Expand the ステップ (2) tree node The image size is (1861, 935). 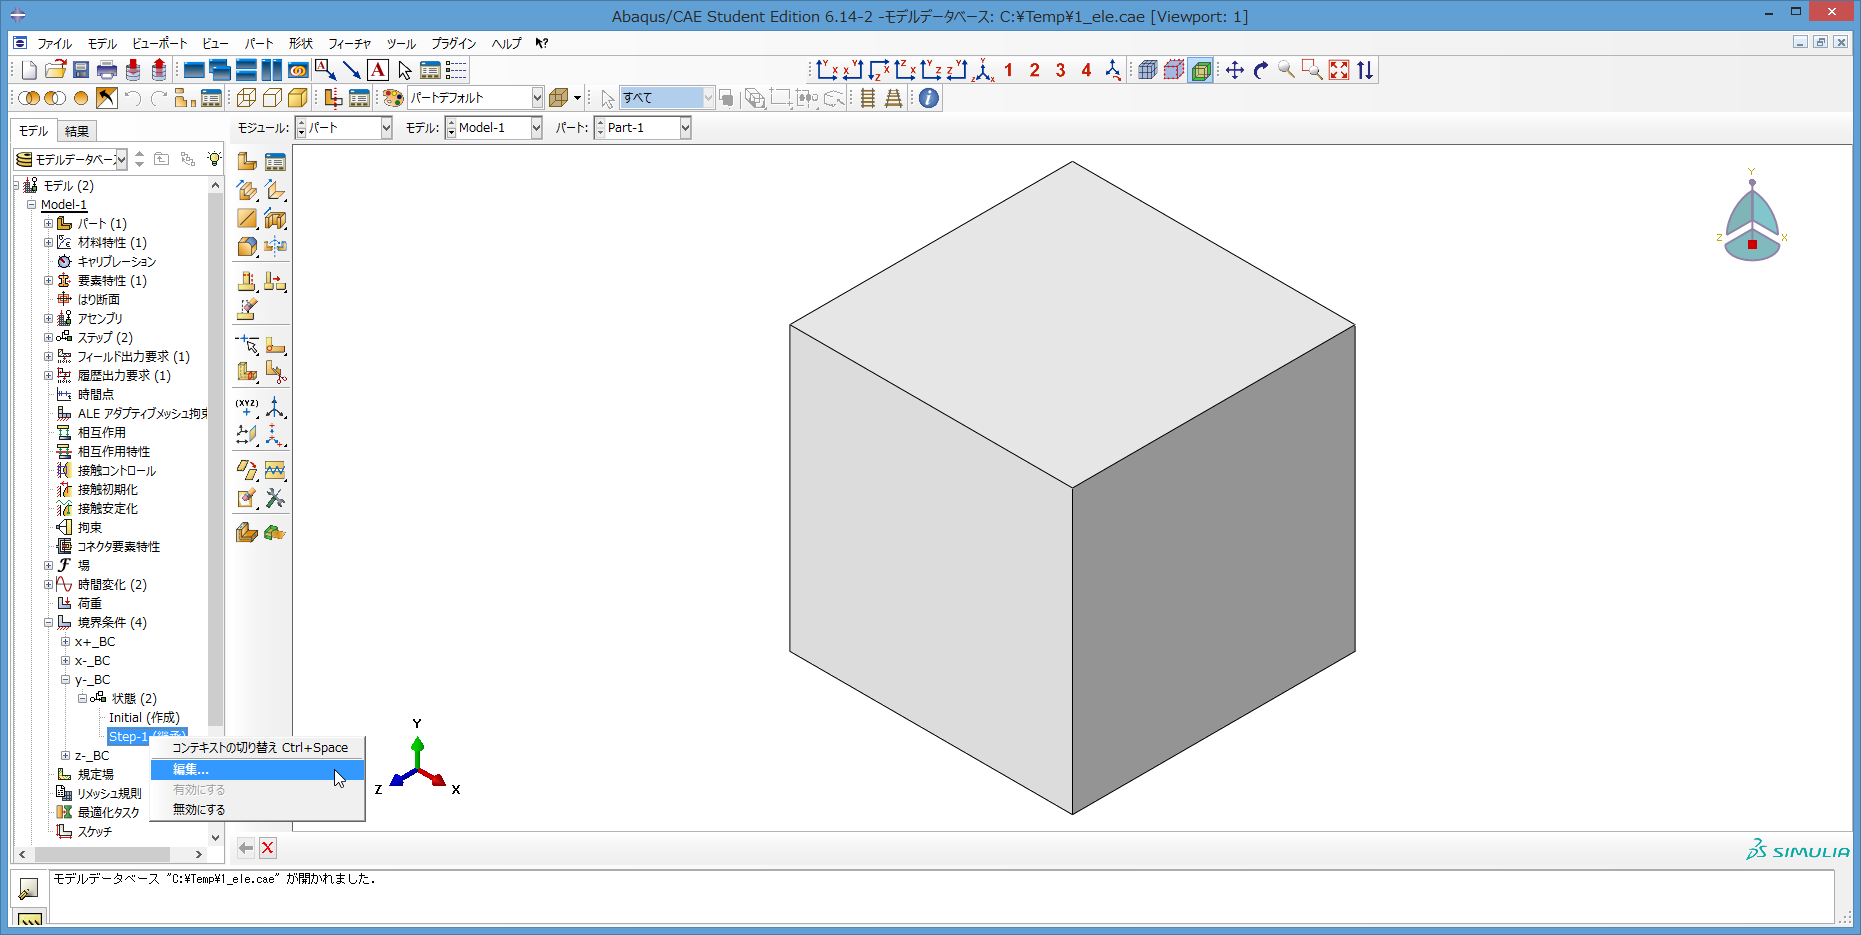[48, 337]
